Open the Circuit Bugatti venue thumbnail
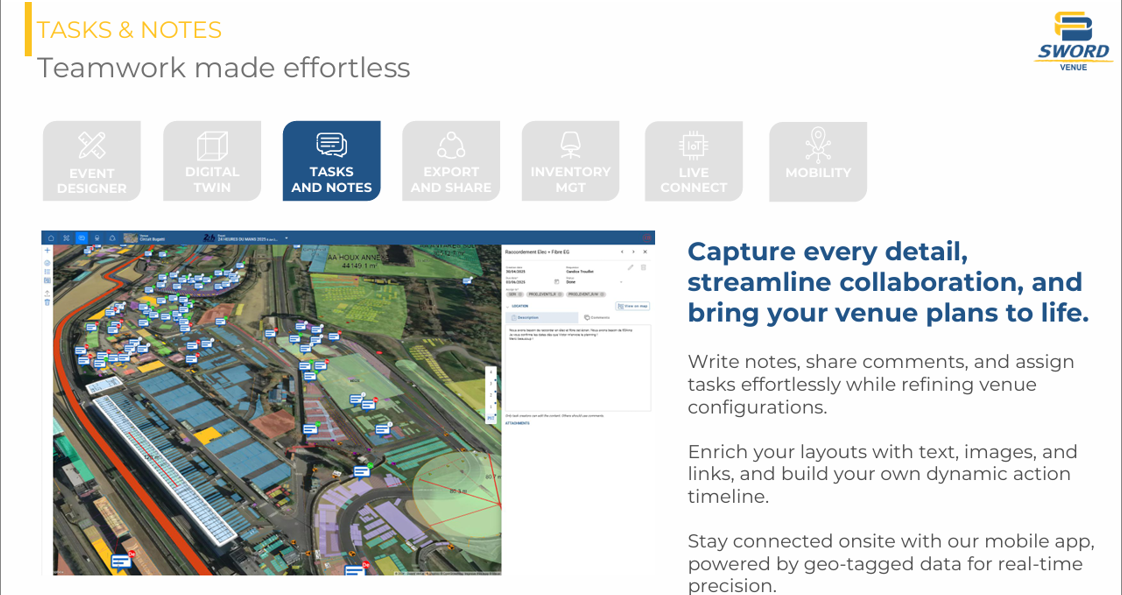The width and height of the screenshot is (1122, 595). pyautogui.click(x=130, y=238)
